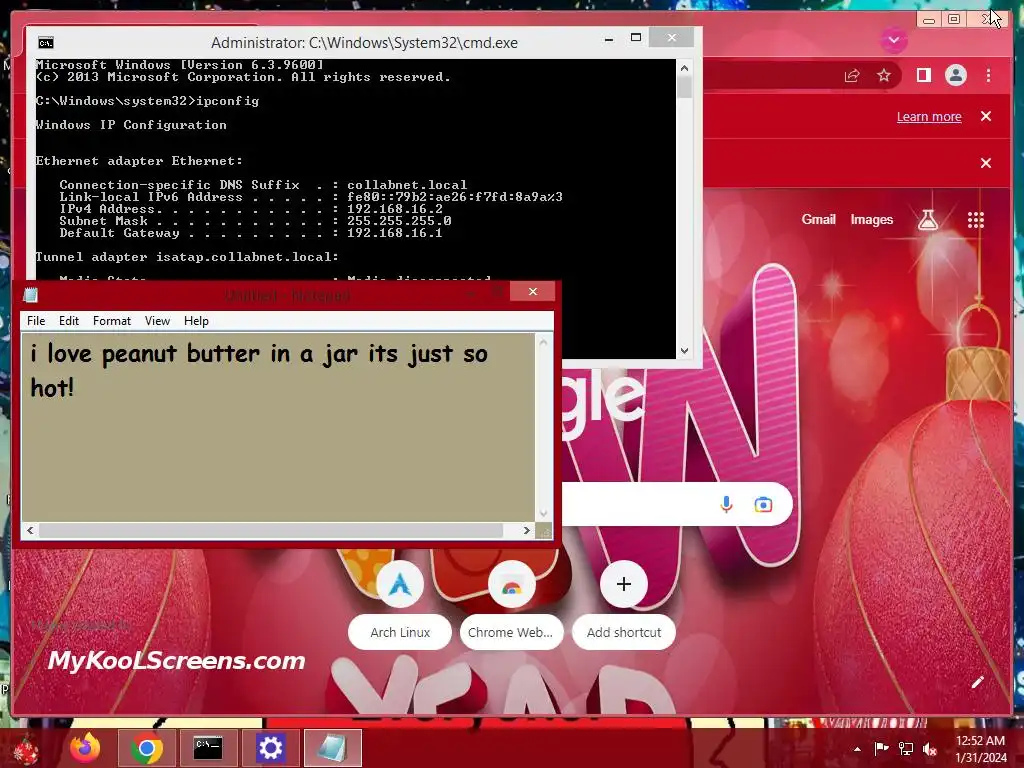Dismiss the Learn more infobar
Image resolution: width=1024 pixels, height=768 pixels.
[x=985, y=116]
